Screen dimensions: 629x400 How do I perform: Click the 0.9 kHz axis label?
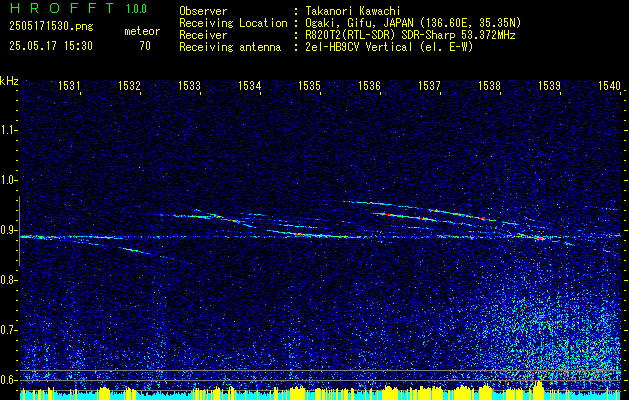tap(9, 230)
